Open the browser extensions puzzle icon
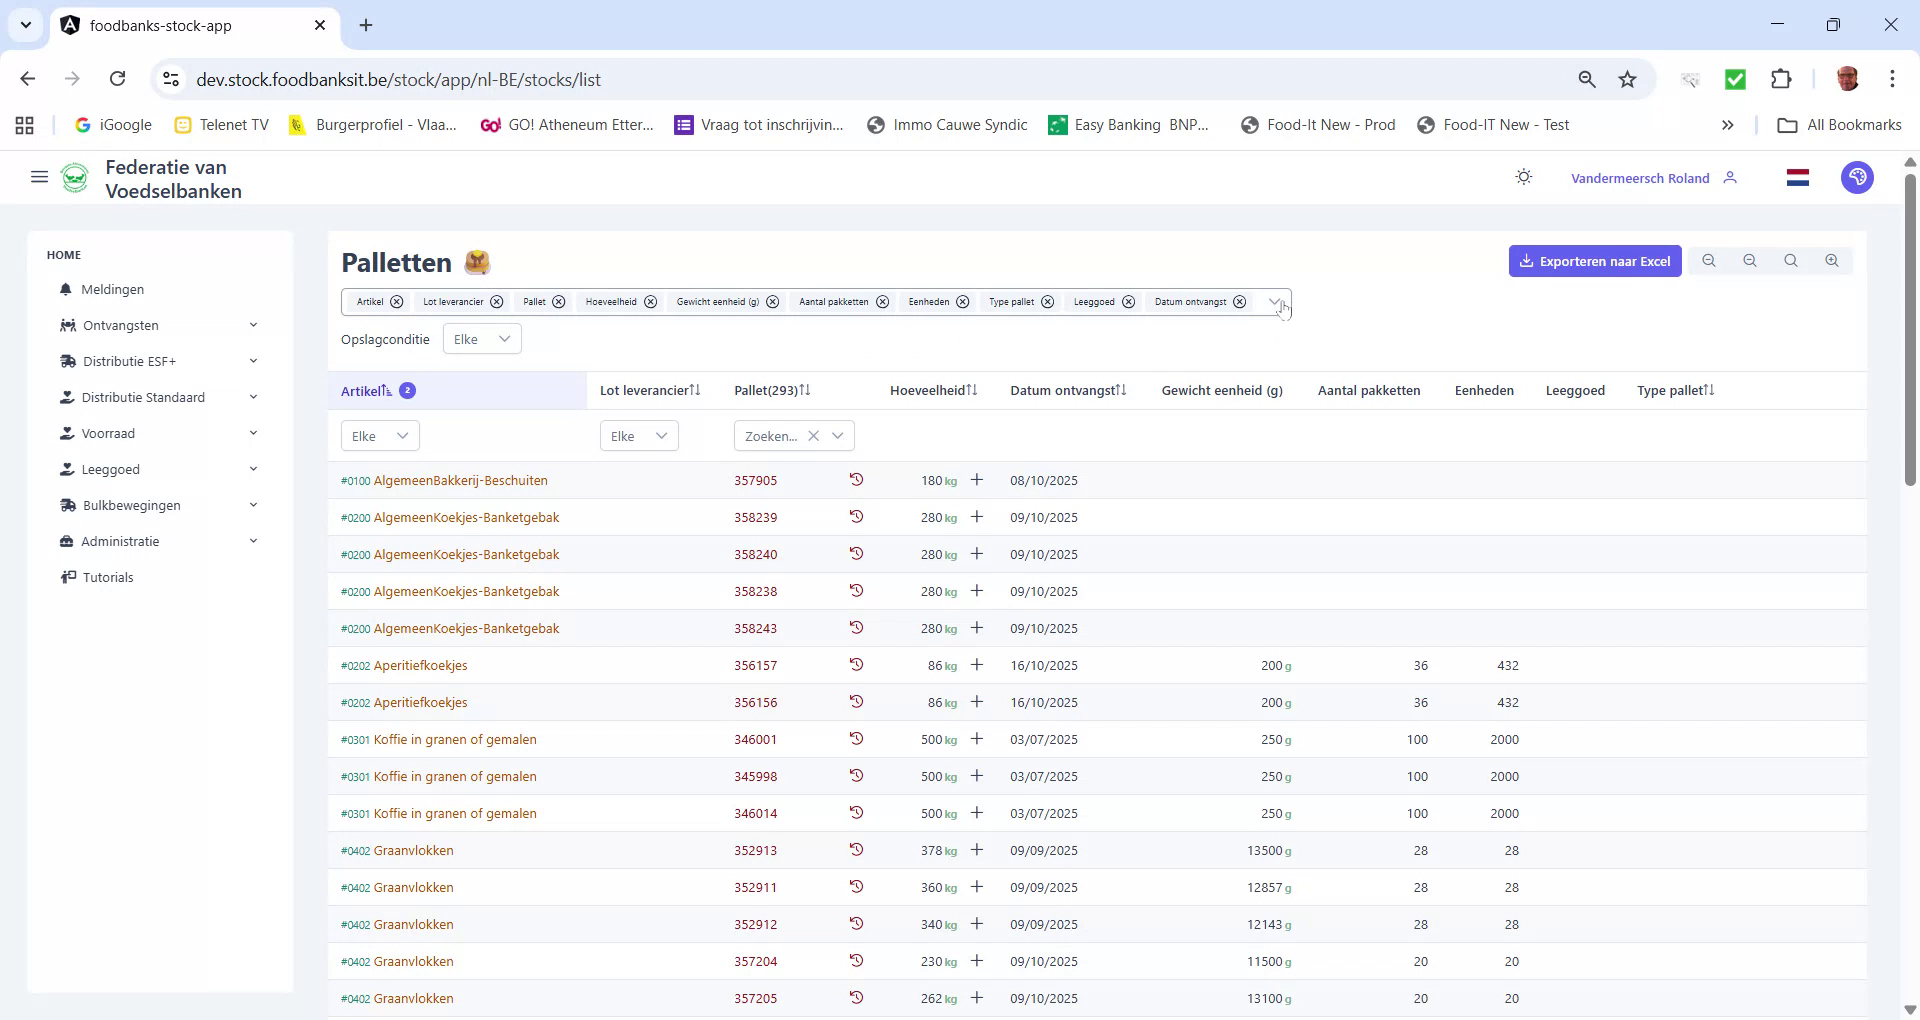 (x=1783, y=79)
